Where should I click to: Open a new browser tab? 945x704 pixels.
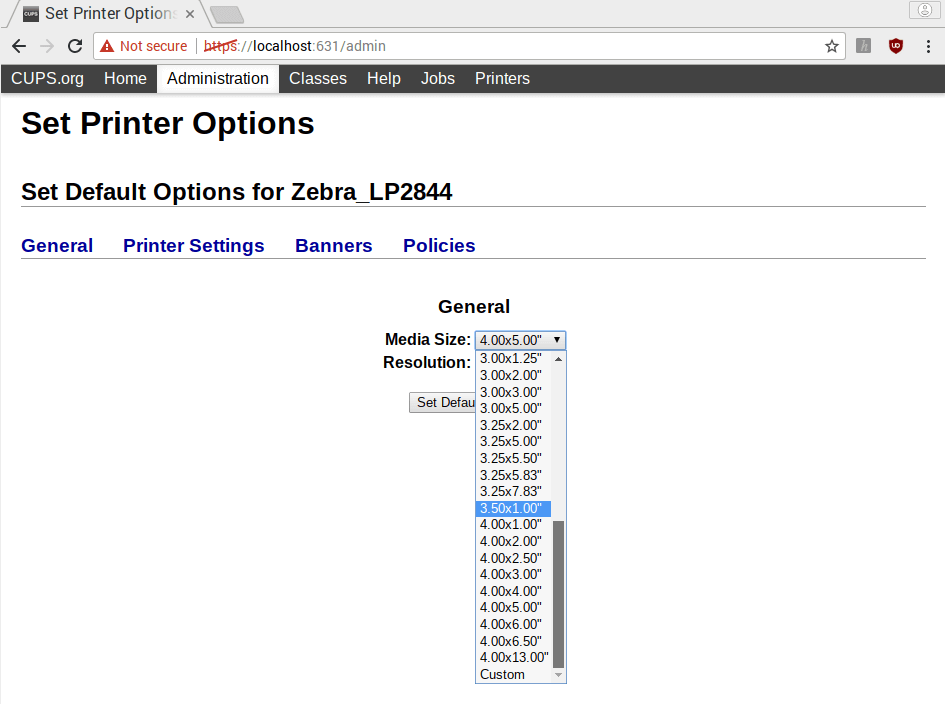[x=227, y=14]
